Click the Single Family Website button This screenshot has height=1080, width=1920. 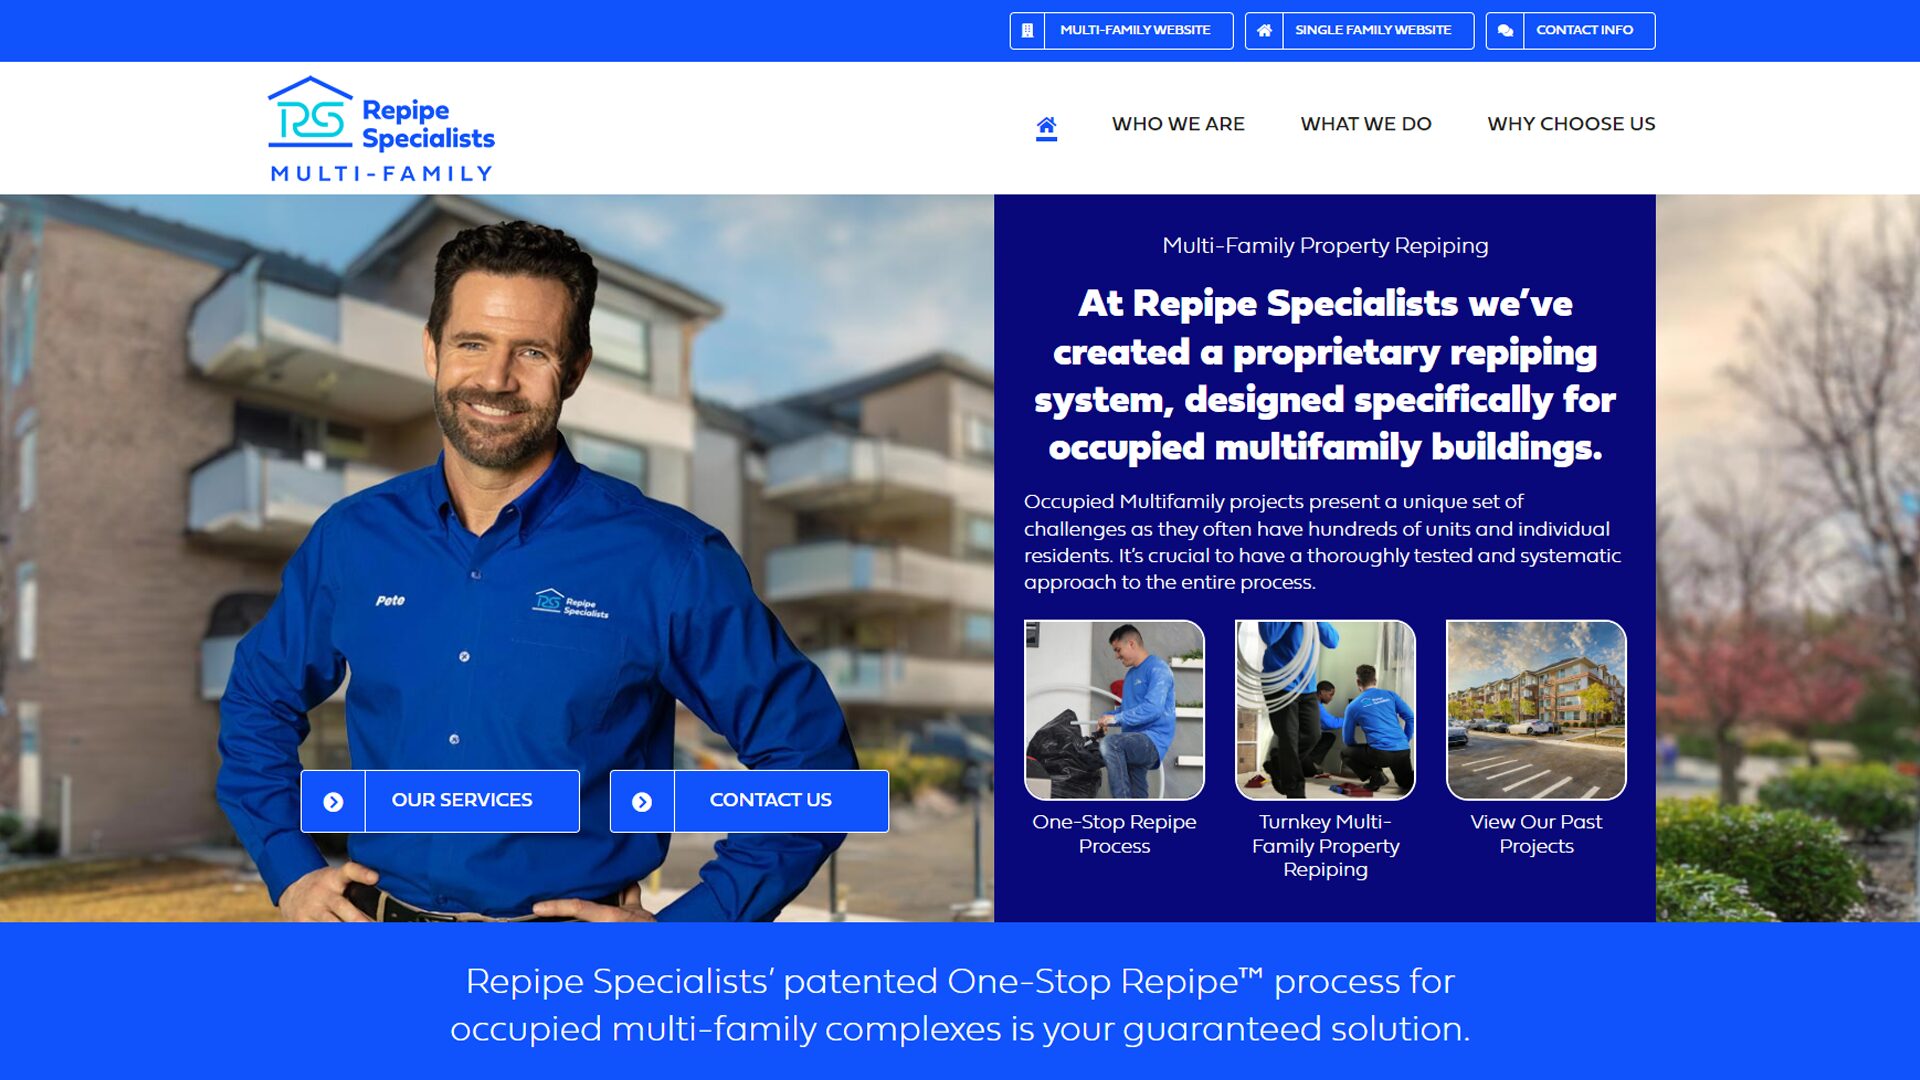[1359, 31]
